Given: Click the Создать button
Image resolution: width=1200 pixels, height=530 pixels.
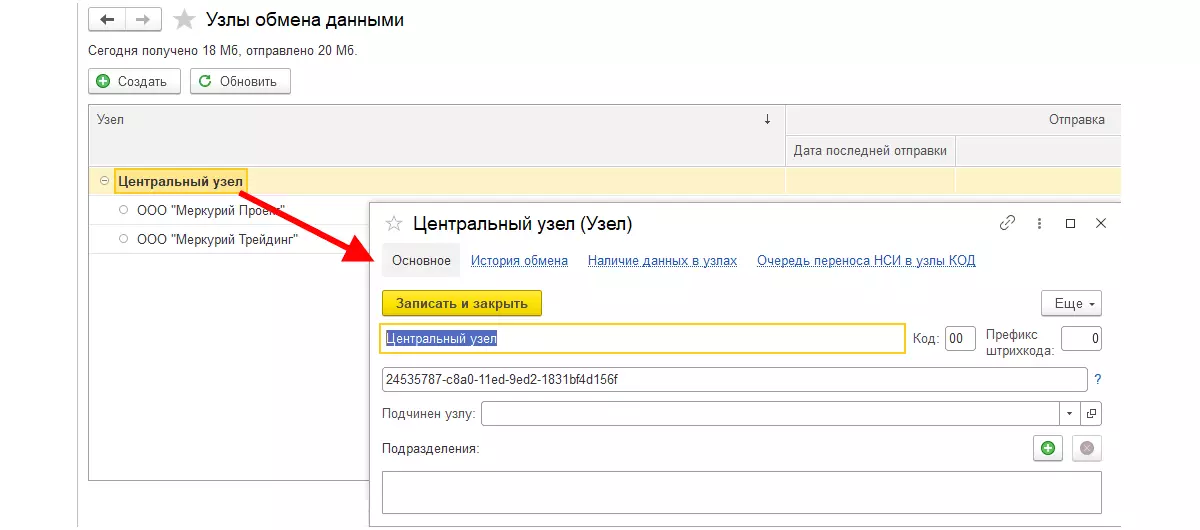Looking at the screenshot, I should coord(134,81).
